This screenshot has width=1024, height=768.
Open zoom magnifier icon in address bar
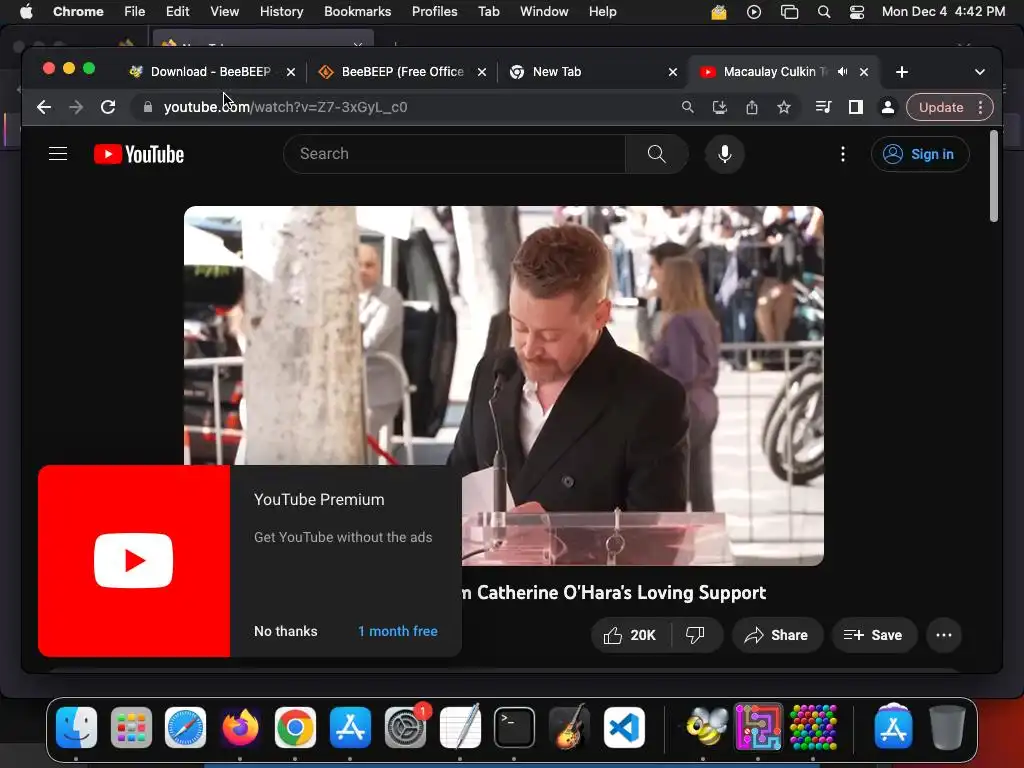tap(687, 107)
